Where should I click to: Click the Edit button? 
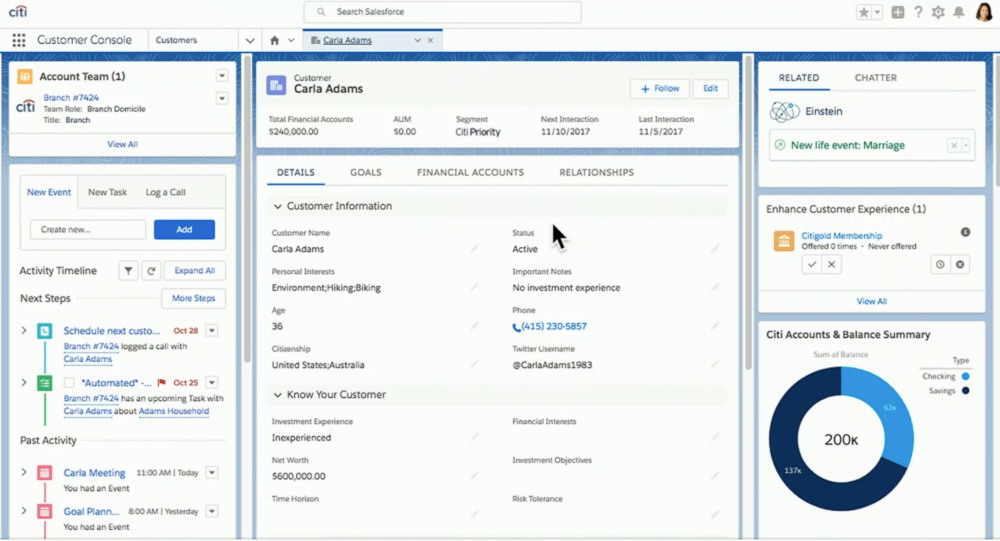tap(710, 89)
